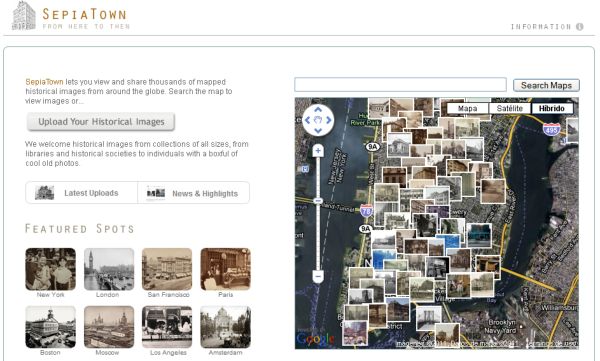Pan the map down with arrow
Screen dimensions: 600x361
(318, 131)
